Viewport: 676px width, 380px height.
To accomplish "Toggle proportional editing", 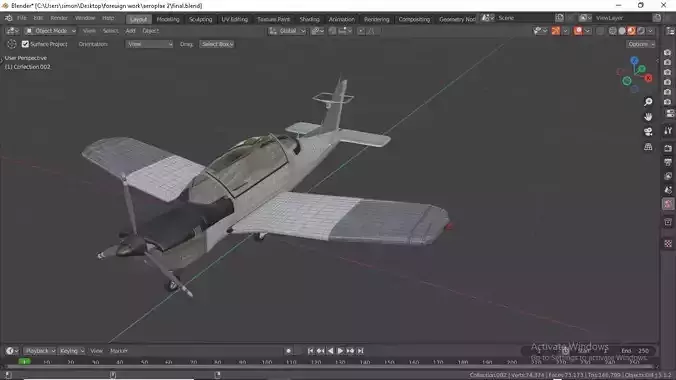I will coord(361,31).
